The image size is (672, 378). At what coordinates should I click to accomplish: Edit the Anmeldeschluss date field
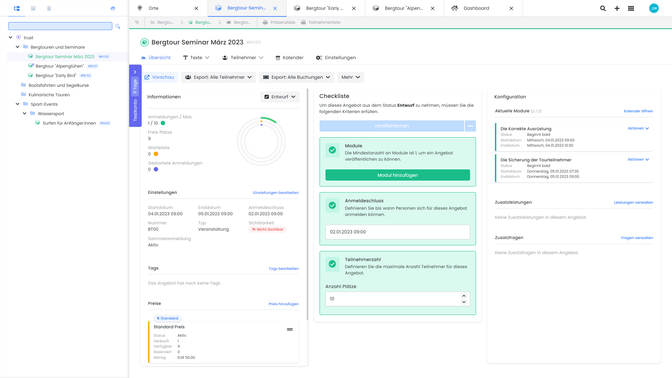pos(397,232)
